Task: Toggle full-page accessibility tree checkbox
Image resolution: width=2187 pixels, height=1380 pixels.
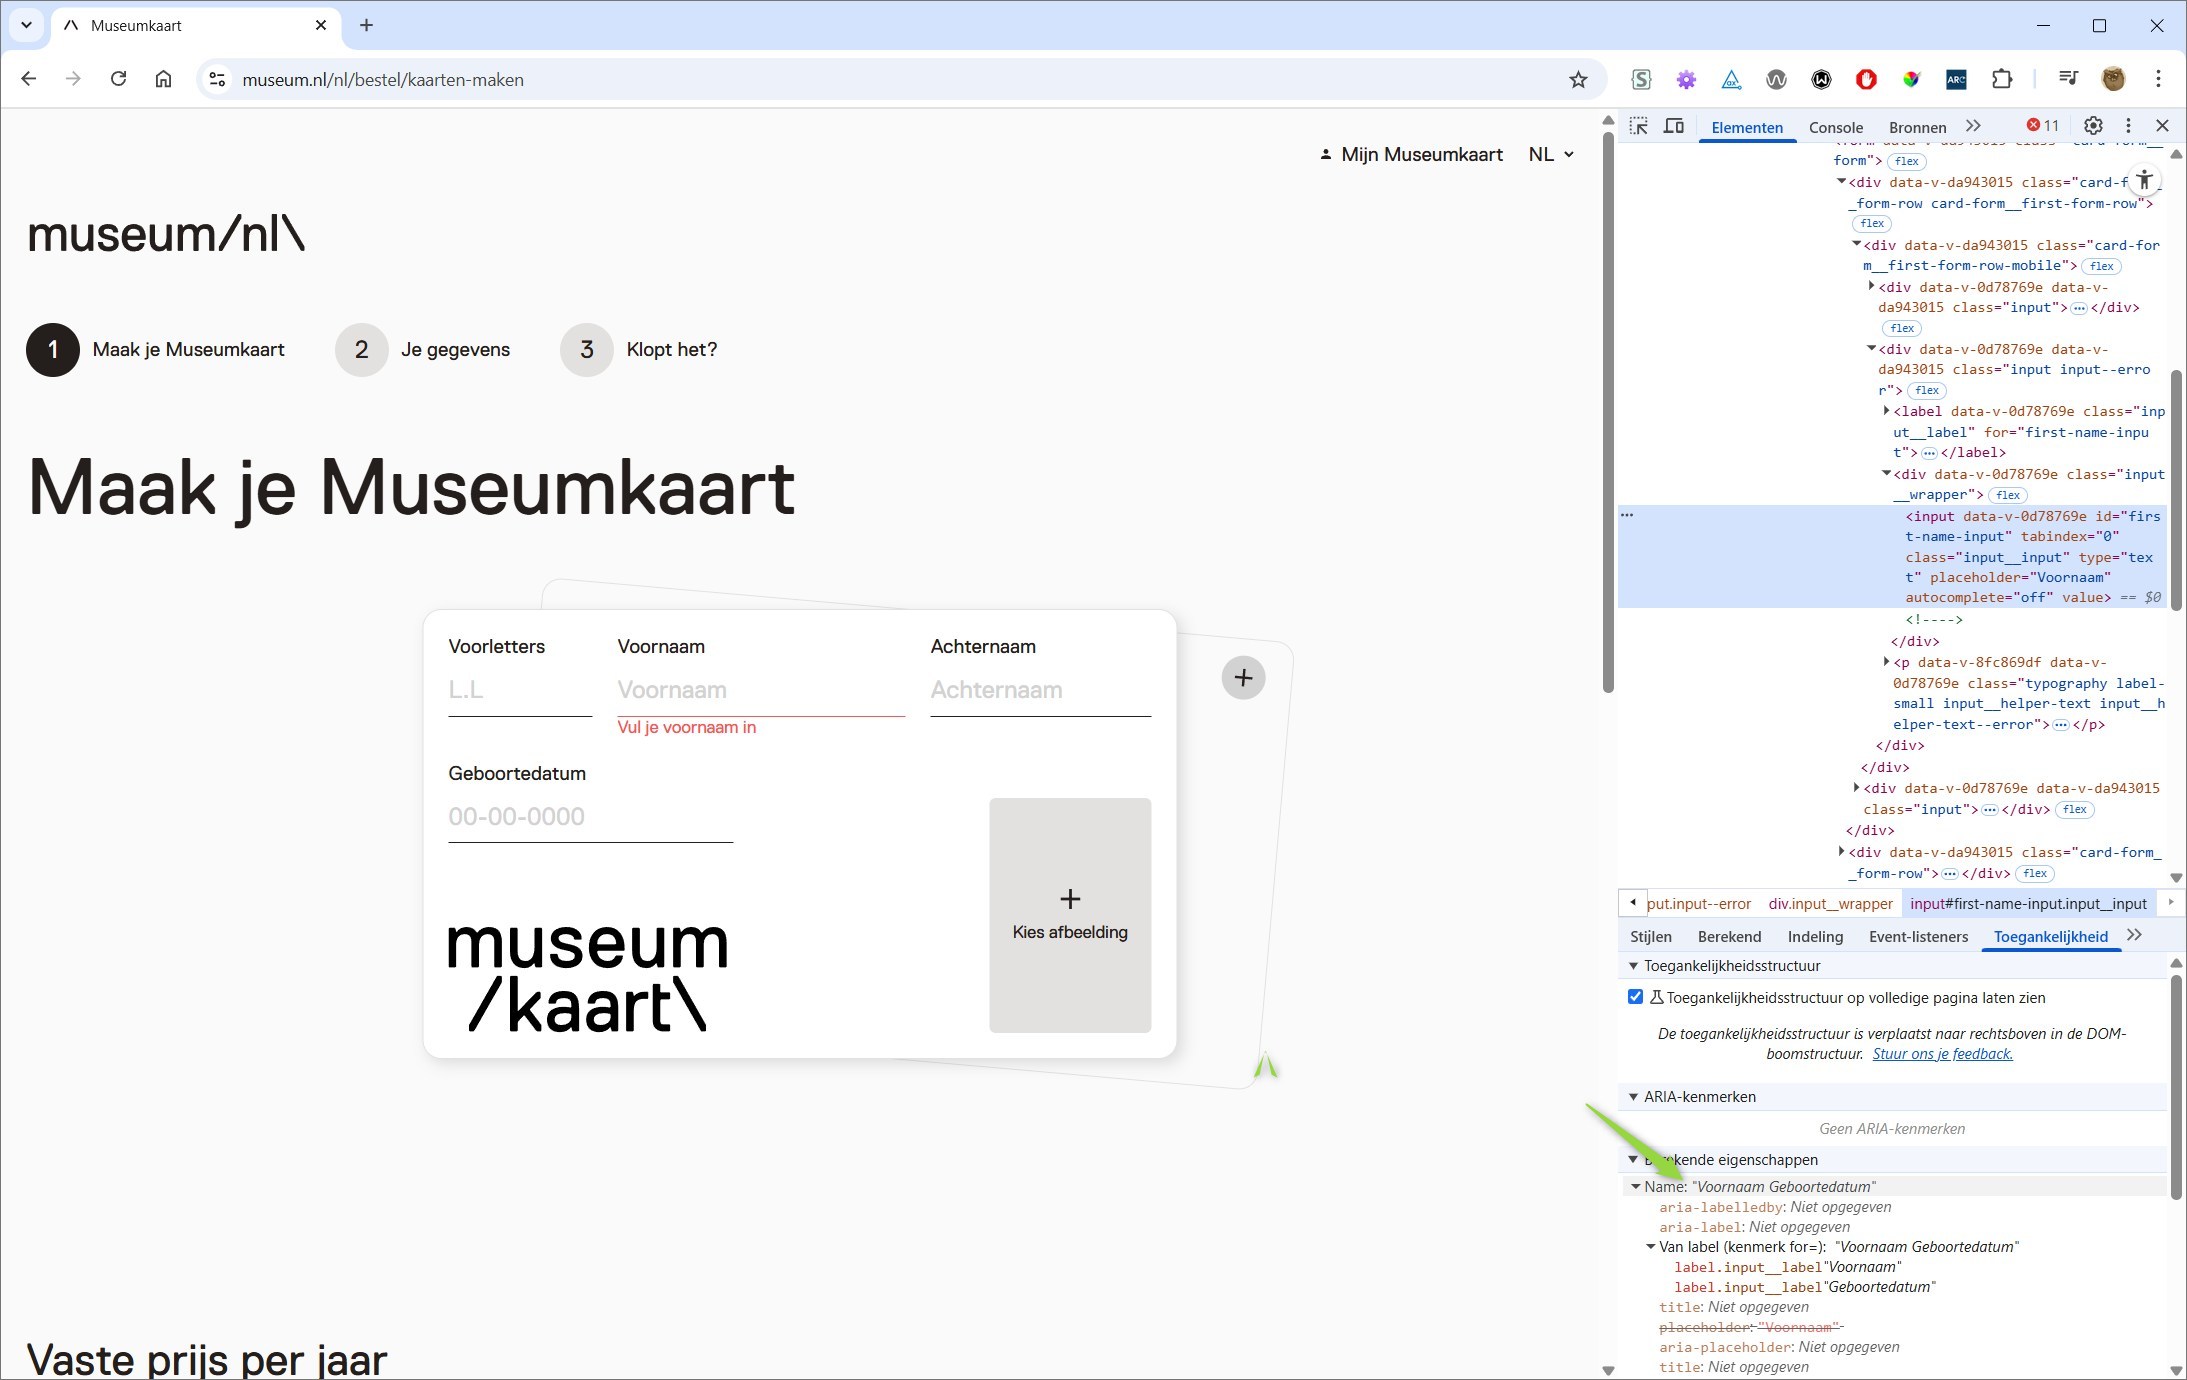Action: pyautogui.click(x=1635, y=997)
